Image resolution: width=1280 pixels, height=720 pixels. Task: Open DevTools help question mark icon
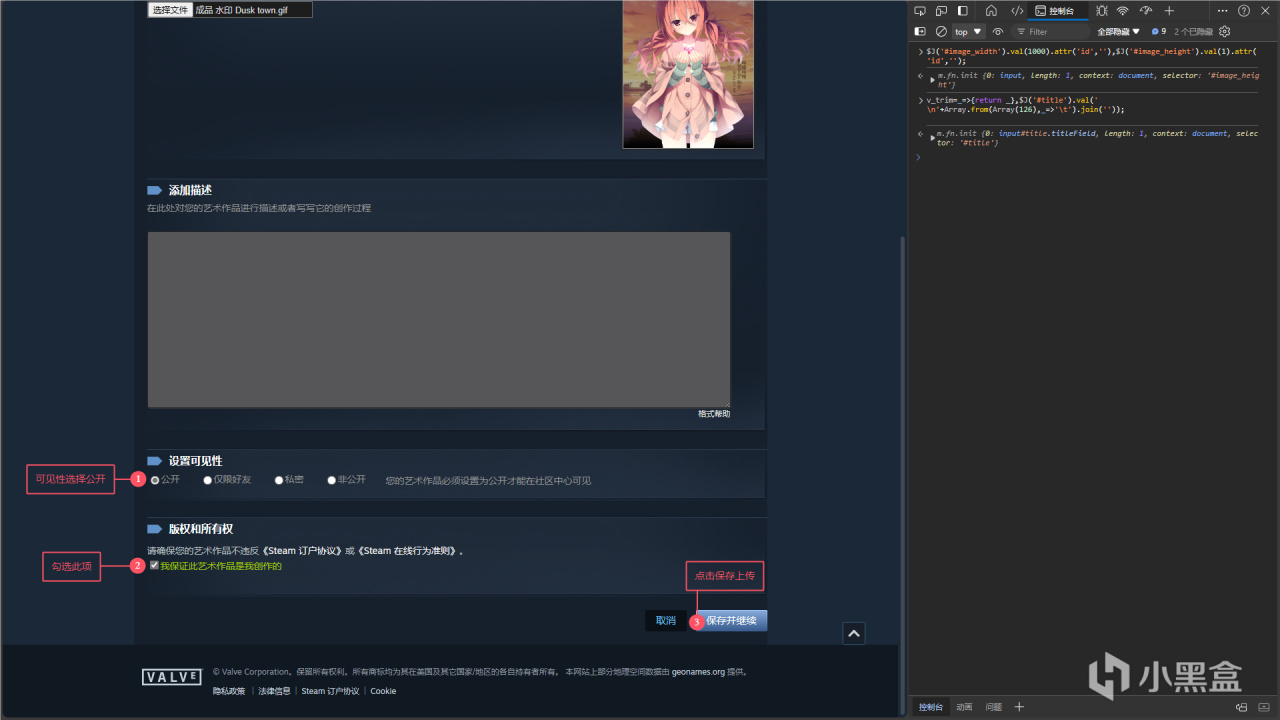1244,11
